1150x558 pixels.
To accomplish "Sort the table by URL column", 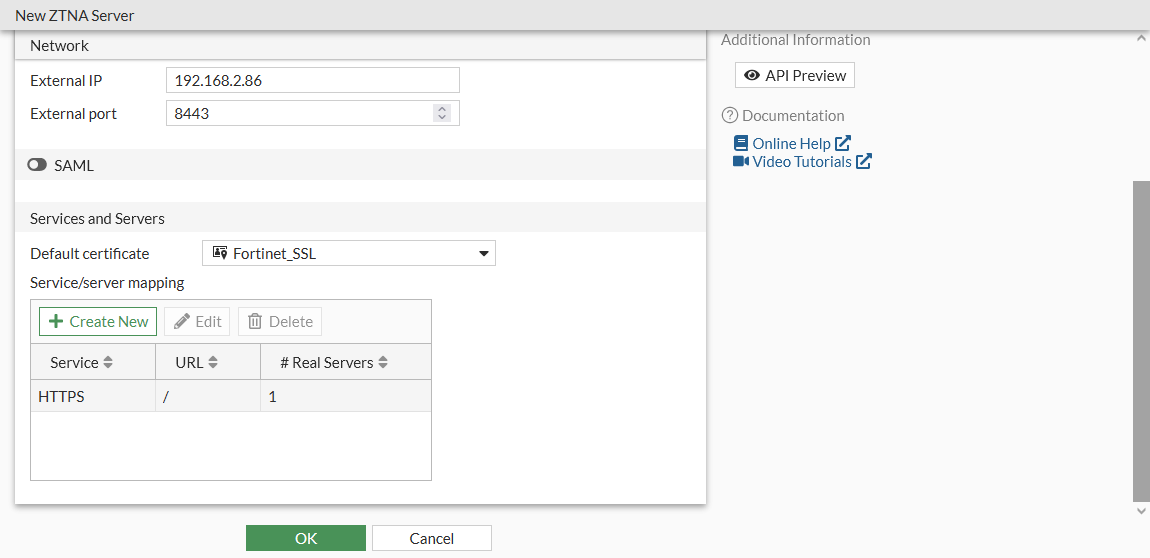I will 213,363.
